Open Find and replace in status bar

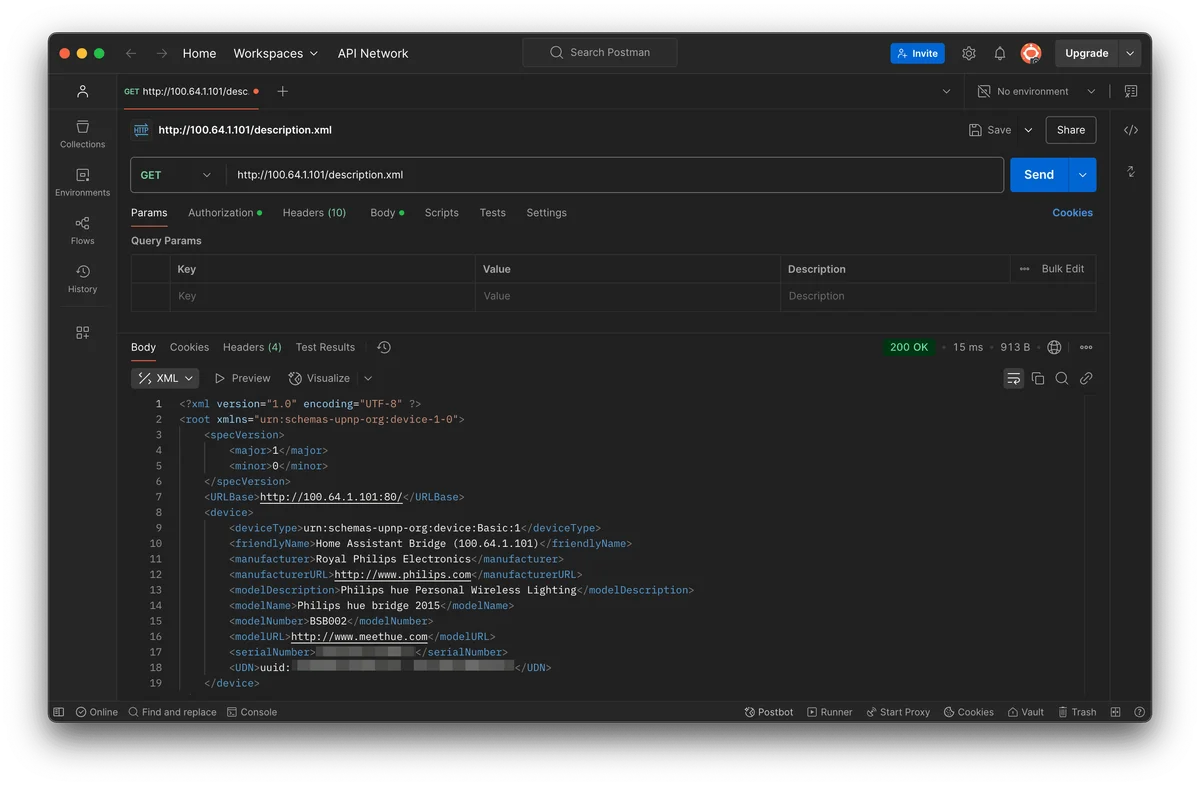pos(172,712)
